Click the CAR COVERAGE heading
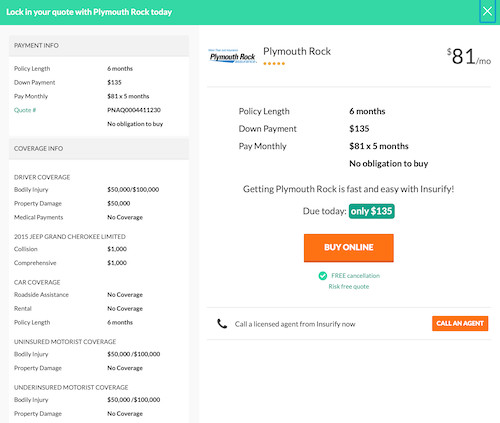 tap(37, 282)
